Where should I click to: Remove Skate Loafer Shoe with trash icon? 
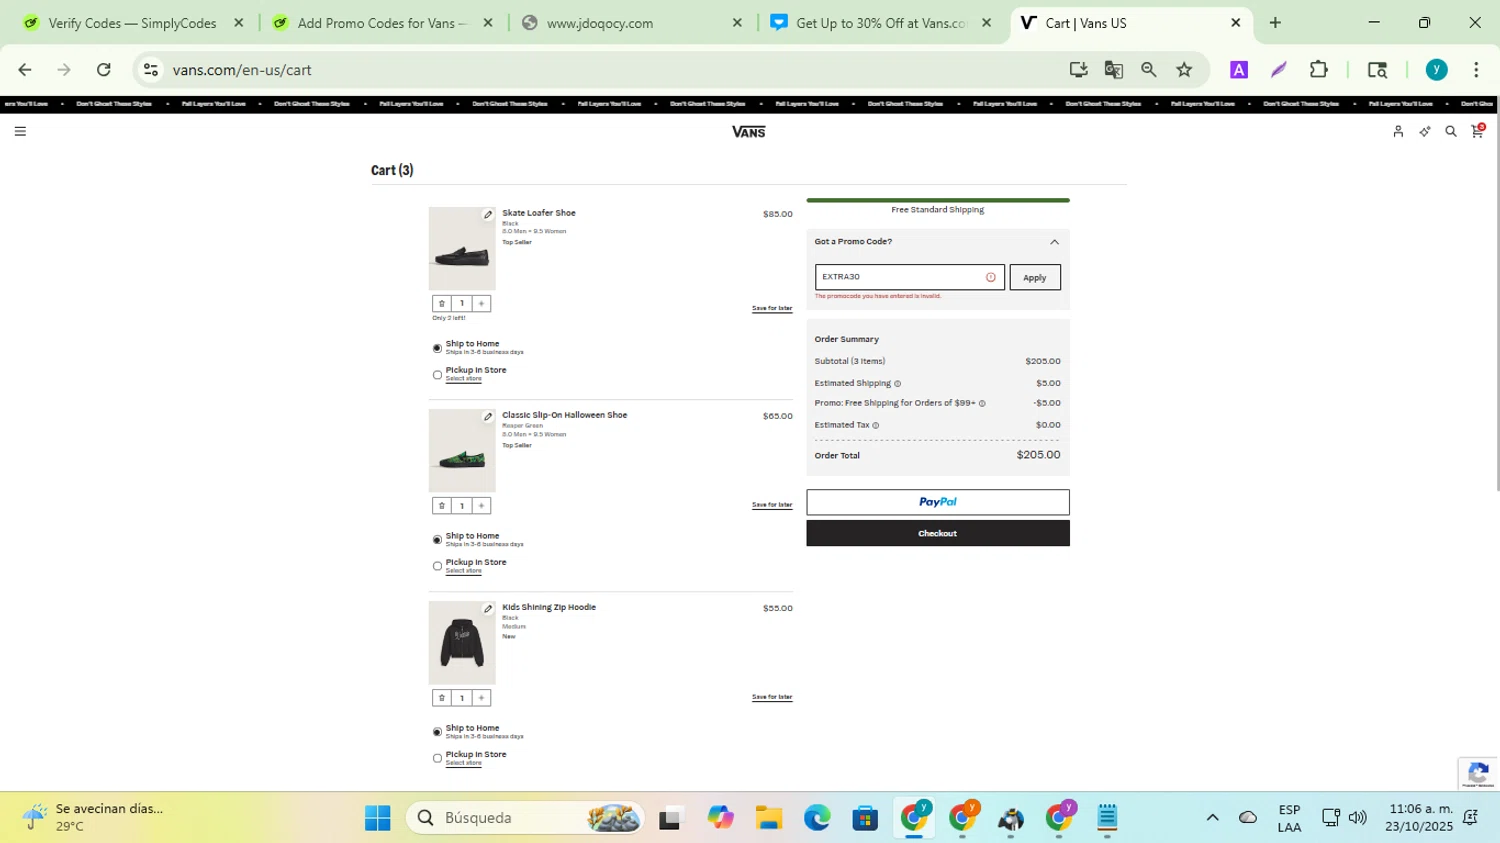441,303
